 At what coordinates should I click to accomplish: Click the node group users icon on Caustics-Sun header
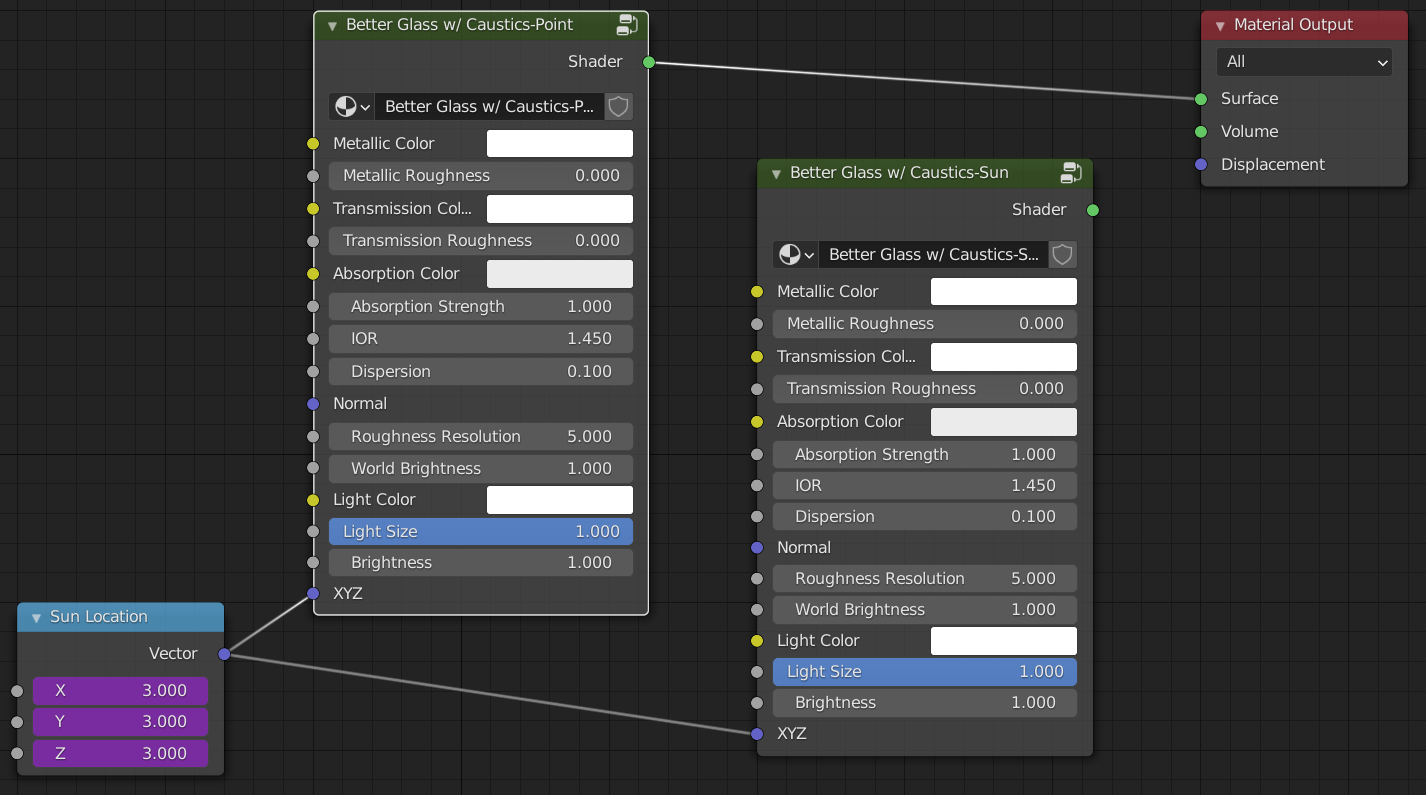pyautogui.click(x=1071, y=172)
